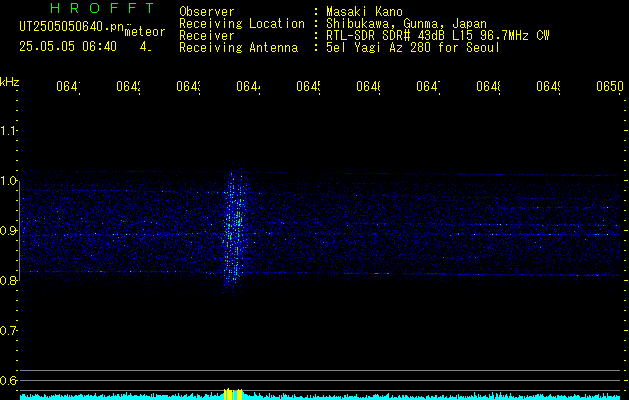Image resolution: width=629 pixels, height=400 pixels.
Task: Click the 0650 time axis marker
Action: [610, 87]
